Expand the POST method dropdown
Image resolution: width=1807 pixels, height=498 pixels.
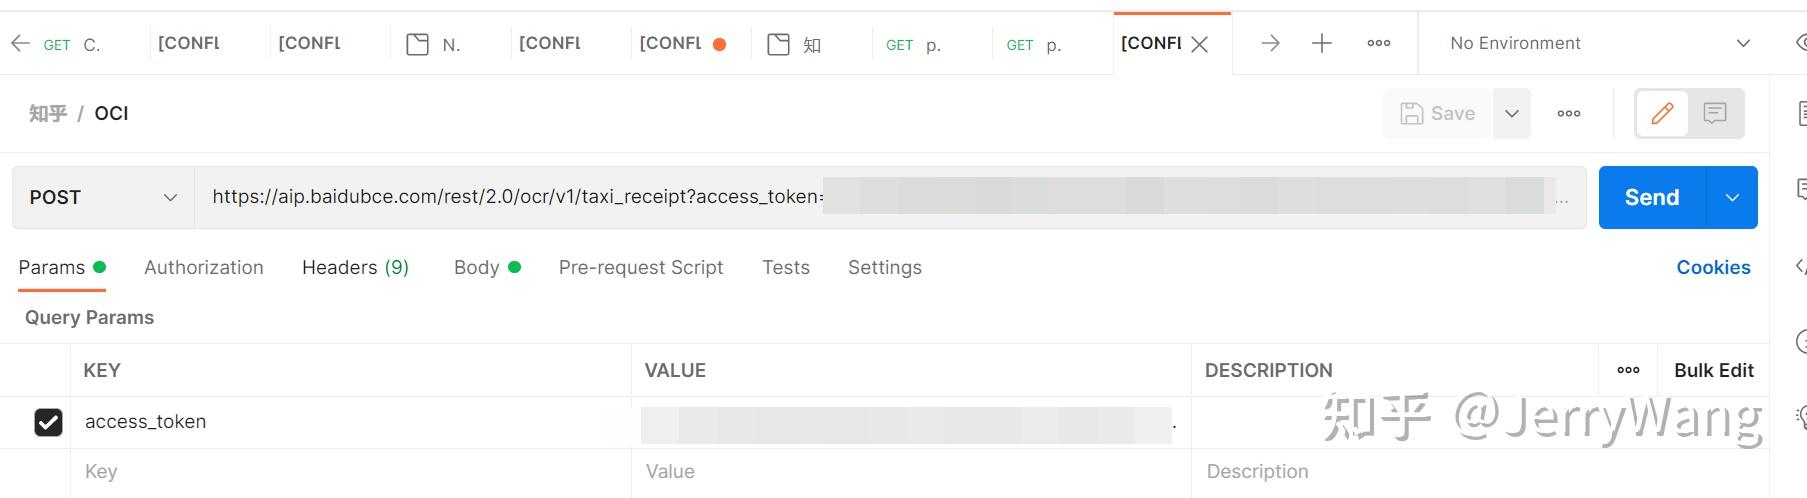coord(103,197)
